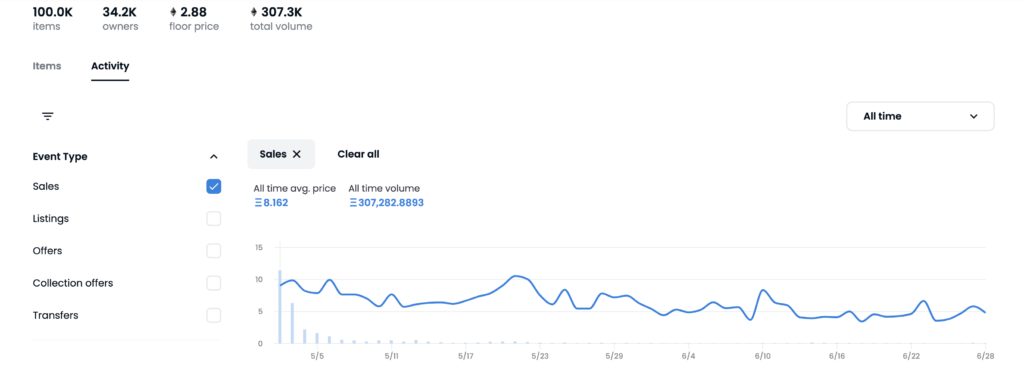Collapse the Event Type section chevron
This screenshot has width=1024, height=382.
click(213, 157)
